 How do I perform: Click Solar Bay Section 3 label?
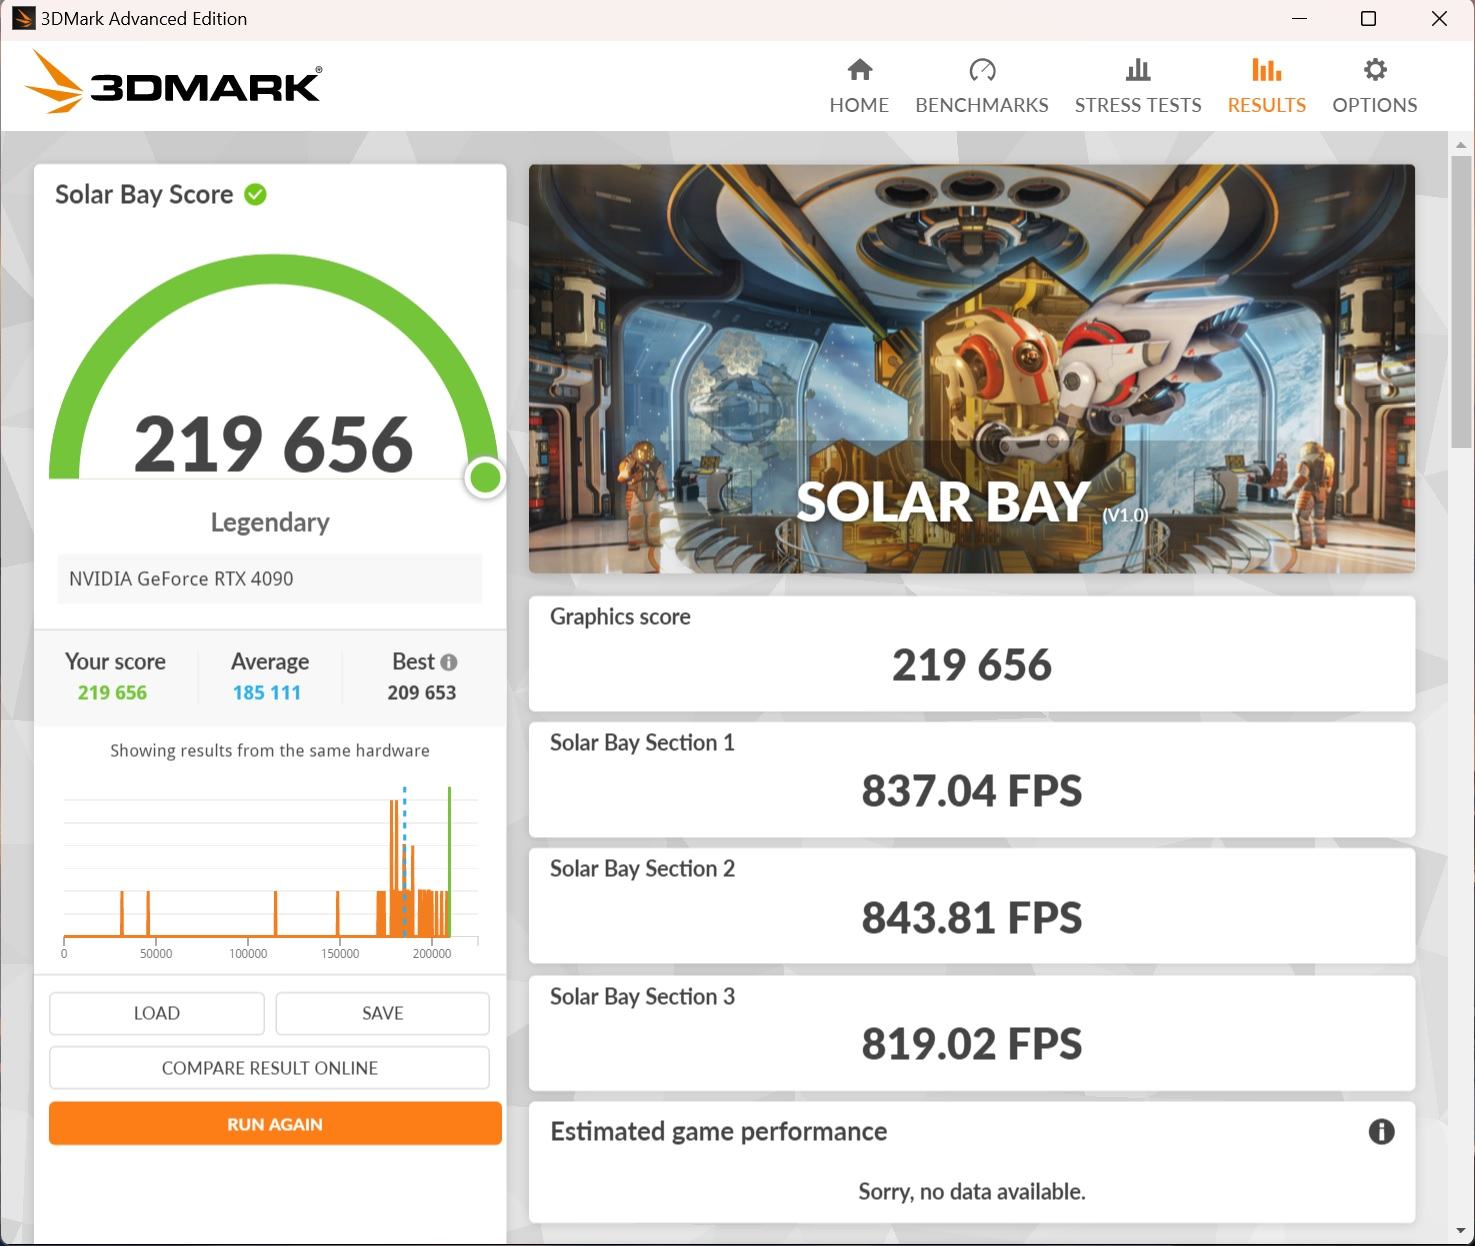click(x=642, y=997)
